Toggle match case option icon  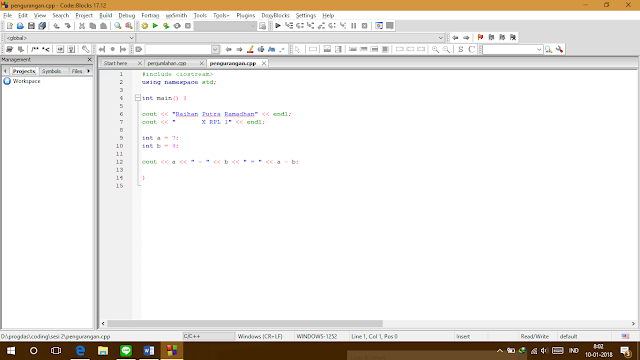coord(271,49)
